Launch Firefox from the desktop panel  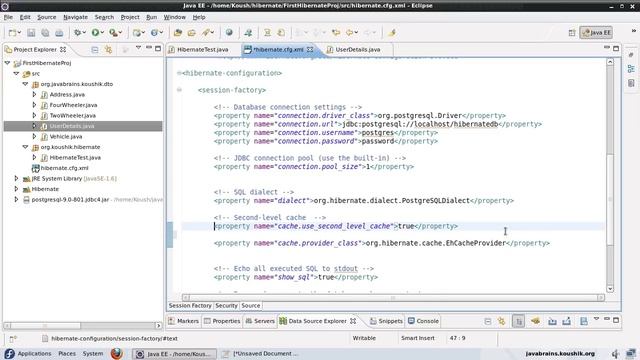[x=116, y=353]
